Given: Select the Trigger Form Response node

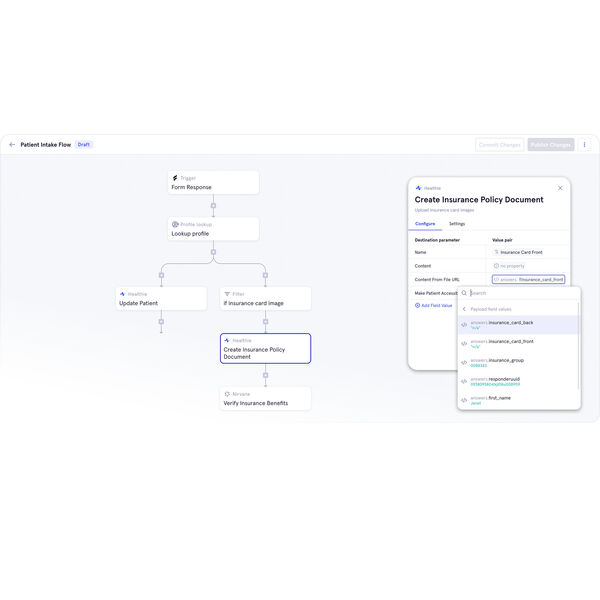Looking at the screenshot, I should 213,182.
